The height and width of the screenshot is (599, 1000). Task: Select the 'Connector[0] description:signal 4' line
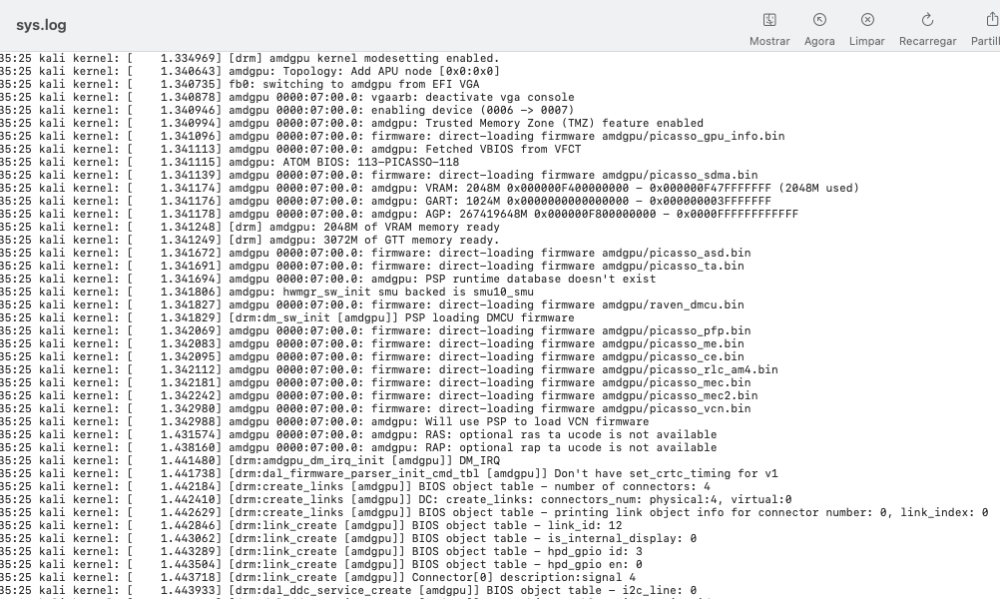pyautogui.click(x=318, y=577)
